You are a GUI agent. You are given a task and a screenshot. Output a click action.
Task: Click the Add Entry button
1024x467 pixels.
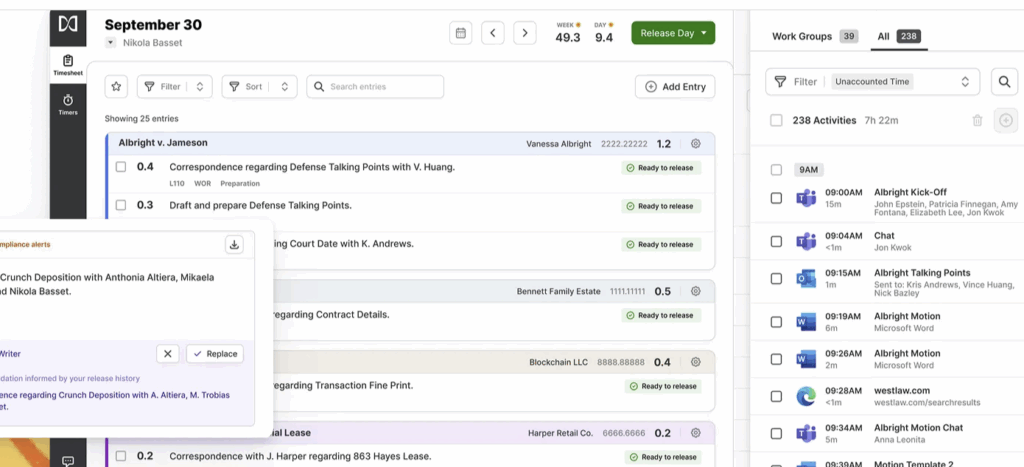pyautogui.click(x=675, y=87)
